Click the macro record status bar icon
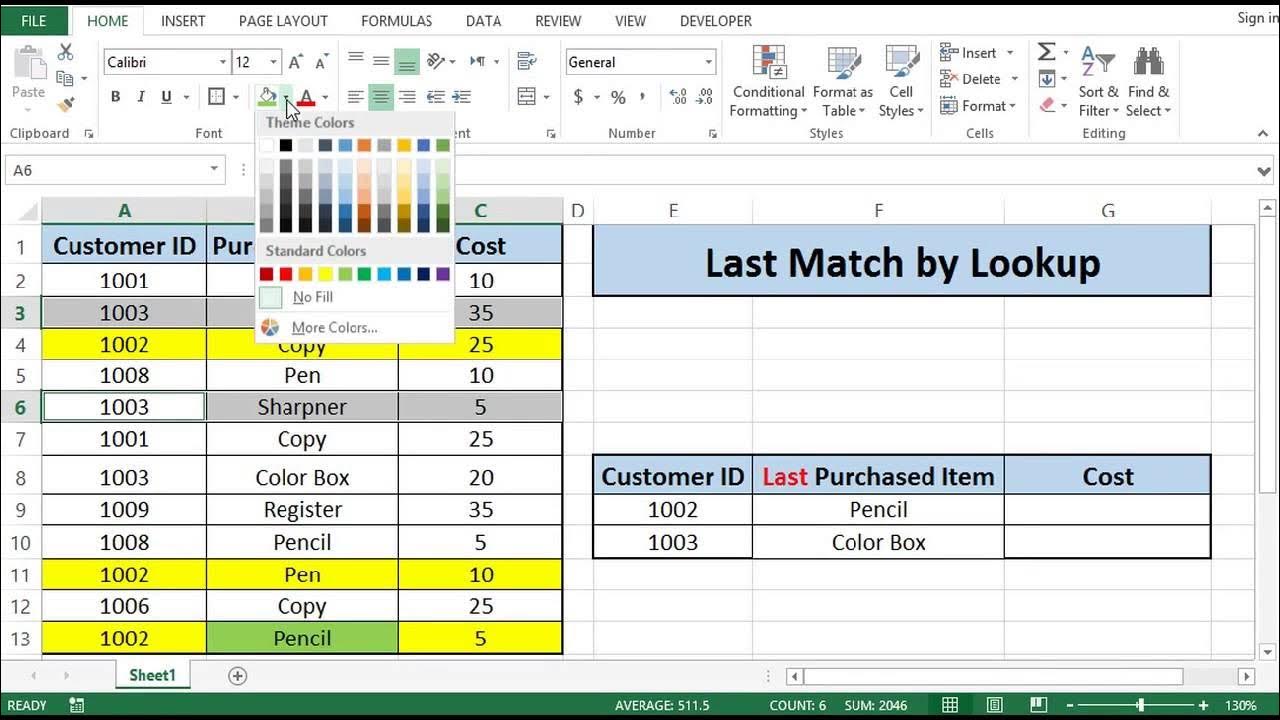 pos(77,705)
